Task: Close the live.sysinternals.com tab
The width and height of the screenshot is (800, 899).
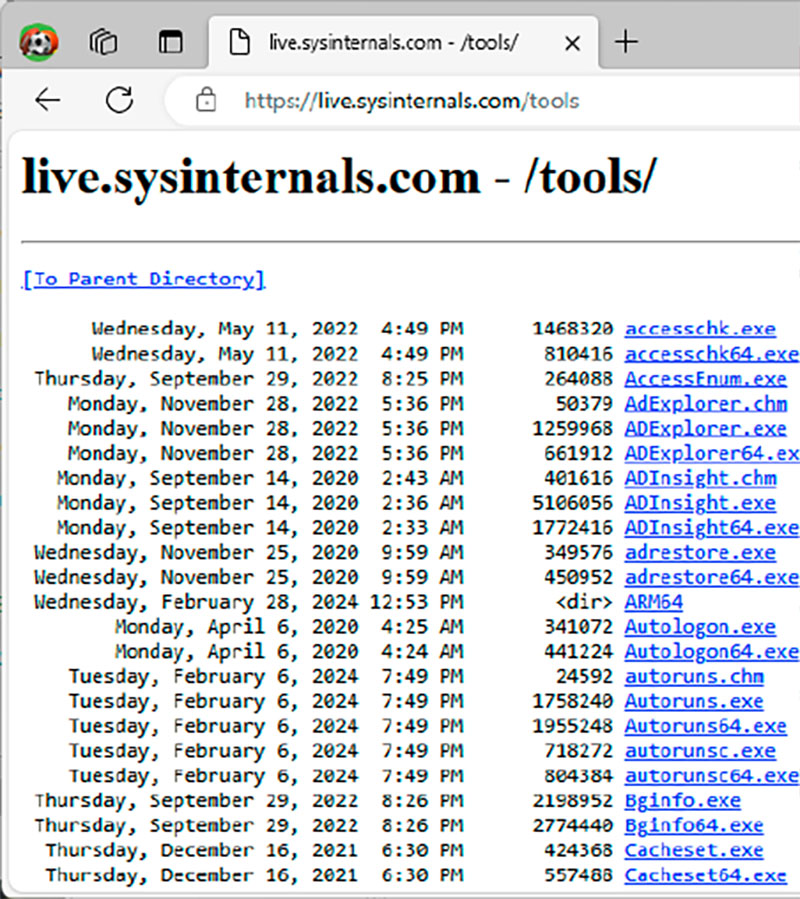Action: pos(572,43)
